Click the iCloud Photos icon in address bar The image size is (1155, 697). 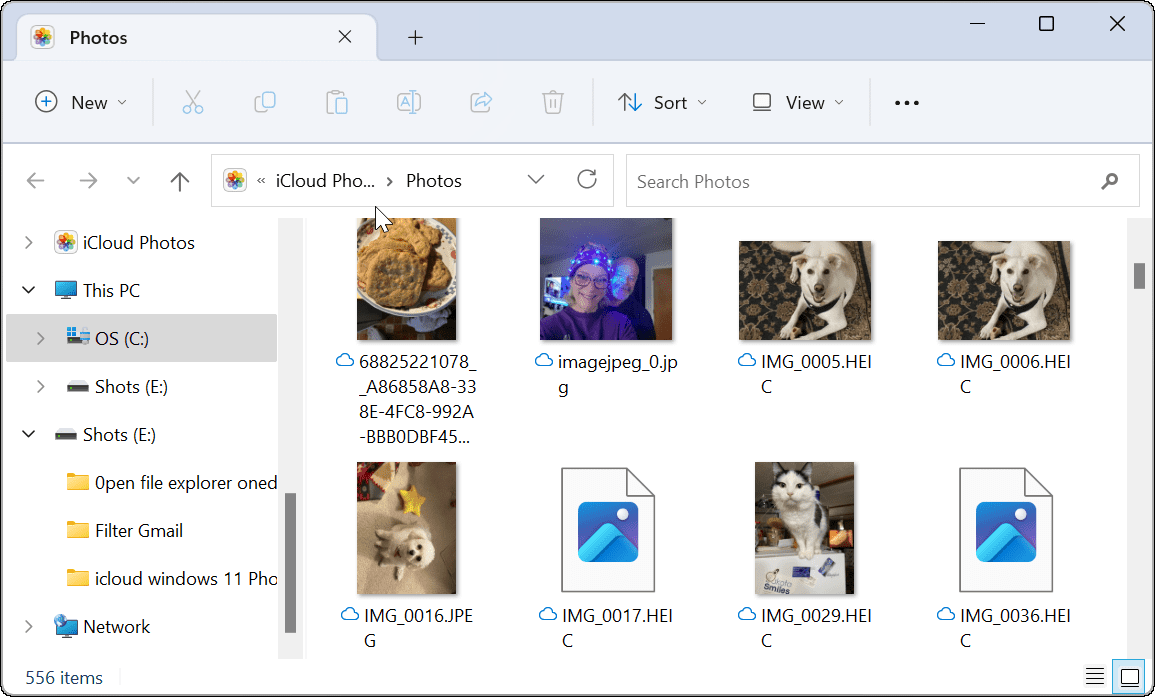pos(235,181)
